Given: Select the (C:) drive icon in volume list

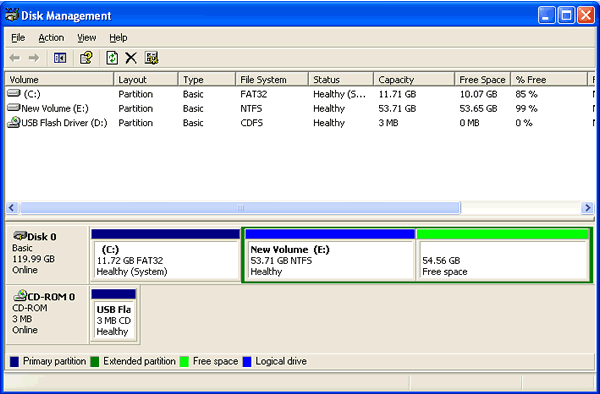Looking at the screenshot, I should pyautogui.click(x=14, y=93).
